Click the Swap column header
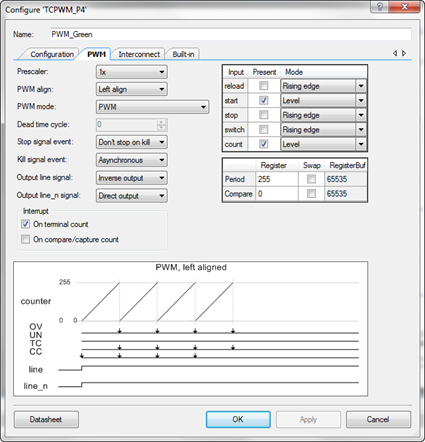425x442 pixels. [x=312, y=165]
